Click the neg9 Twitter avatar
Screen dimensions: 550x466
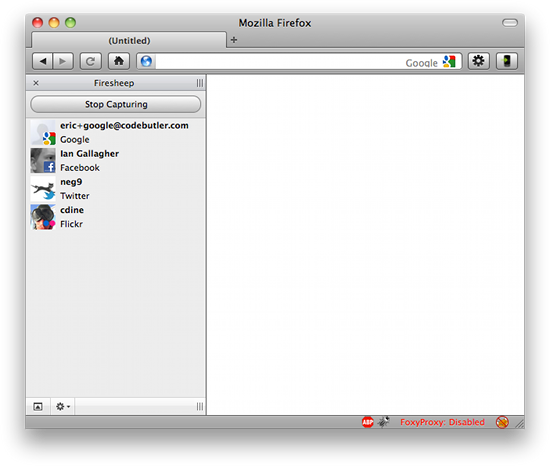point(43,189)
